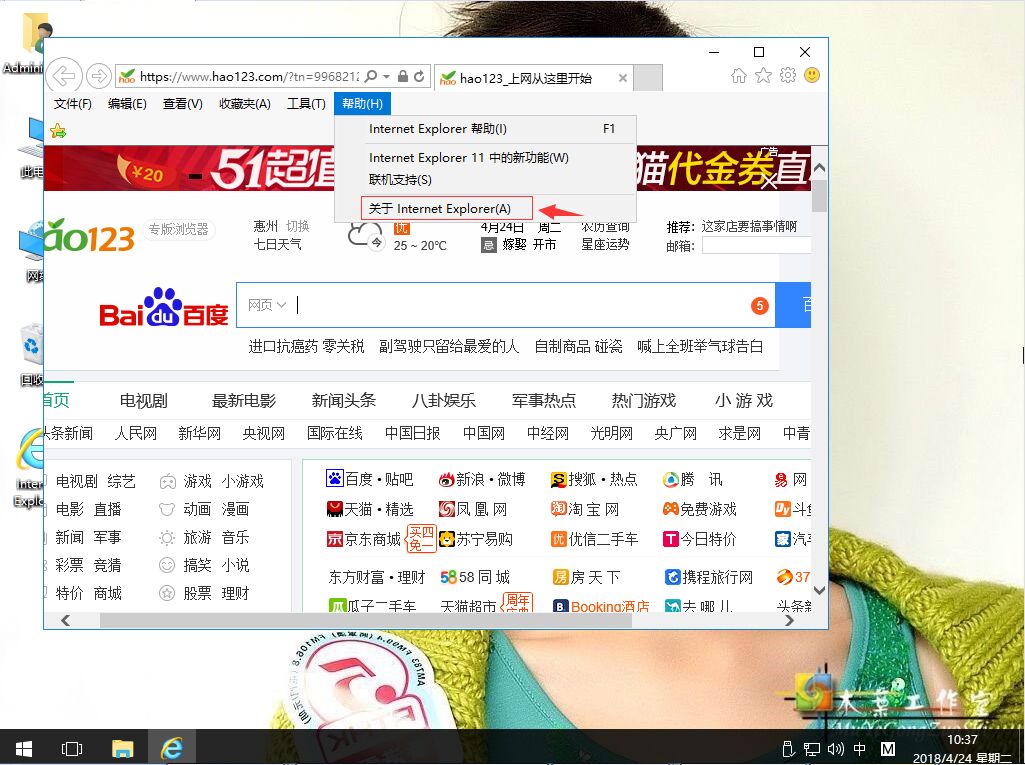Click the 邮箱 input field
This screenshot has height=765, width=1025.
(756, 246)
